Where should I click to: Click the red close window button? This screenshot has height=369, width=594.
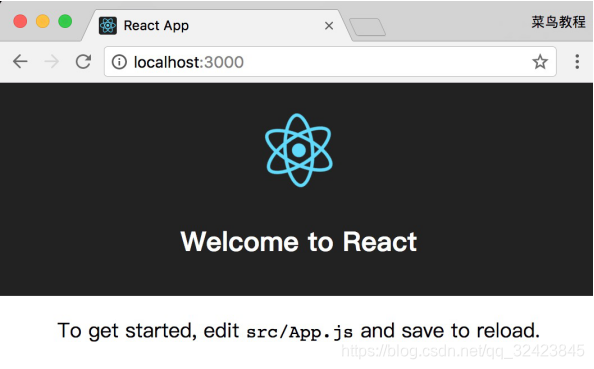tap(20, 21)
